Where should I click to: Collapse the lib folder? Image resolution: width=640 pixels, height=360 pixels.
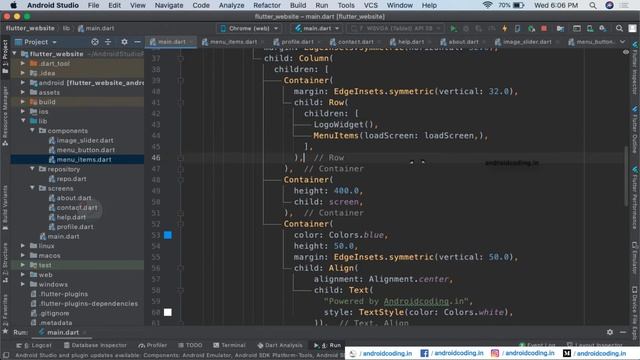pos(23,121)
